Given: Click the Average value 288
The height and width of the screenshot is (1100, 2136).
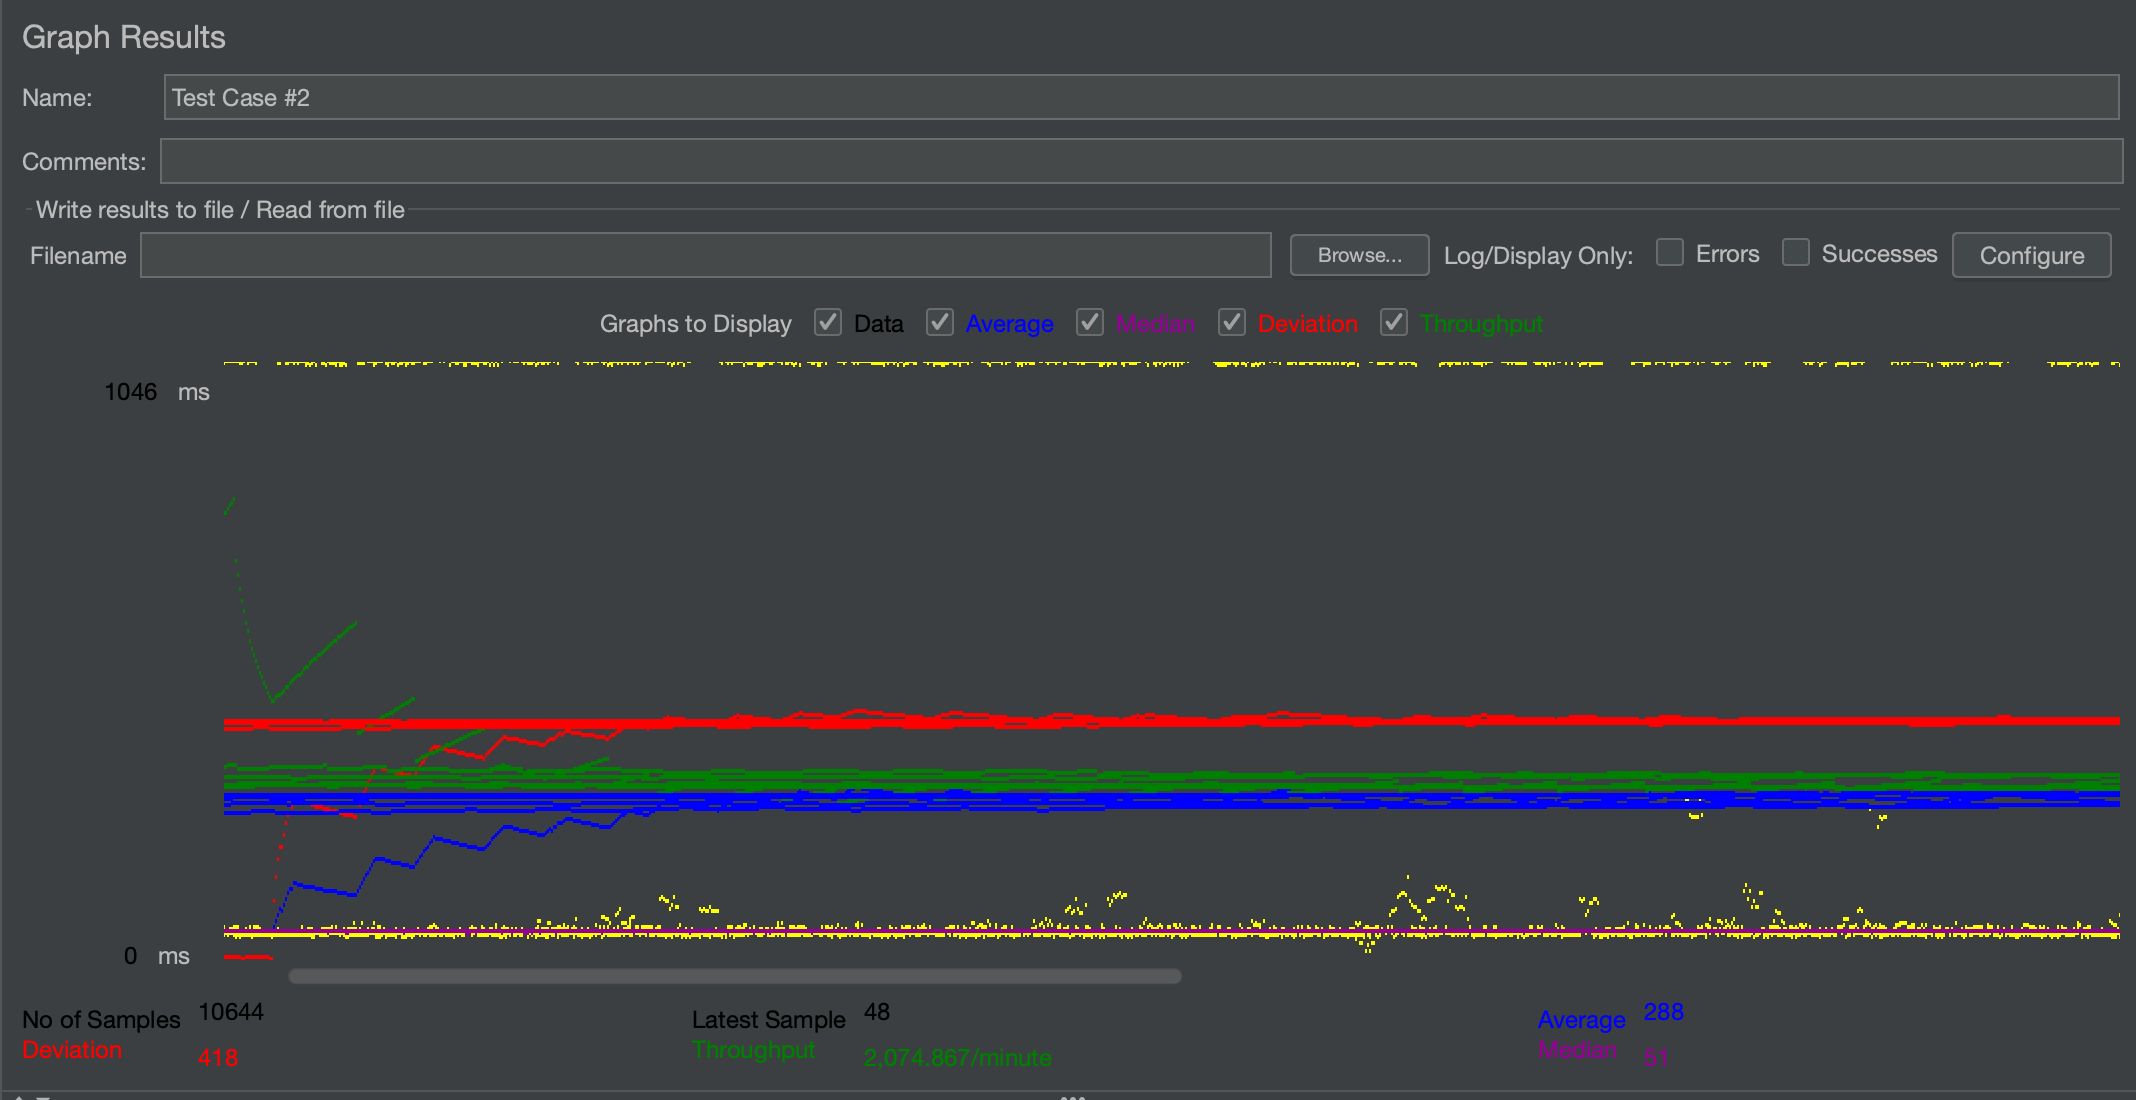Looking at the screenshot, I should [1664, 1012].
